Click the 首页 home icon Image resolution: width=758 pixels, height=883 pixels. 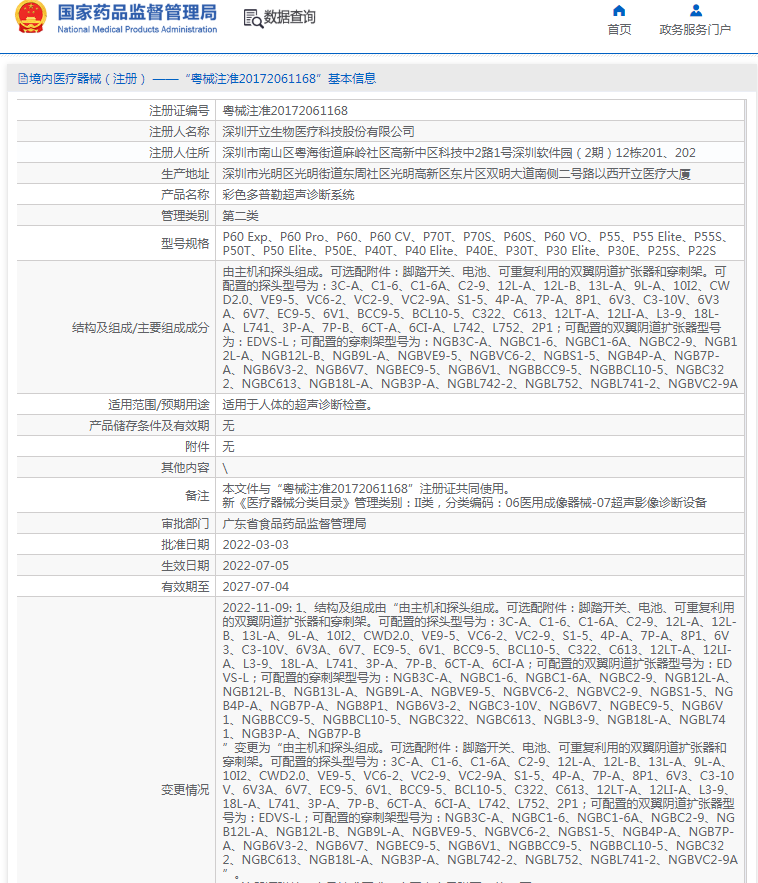(619, 11)
